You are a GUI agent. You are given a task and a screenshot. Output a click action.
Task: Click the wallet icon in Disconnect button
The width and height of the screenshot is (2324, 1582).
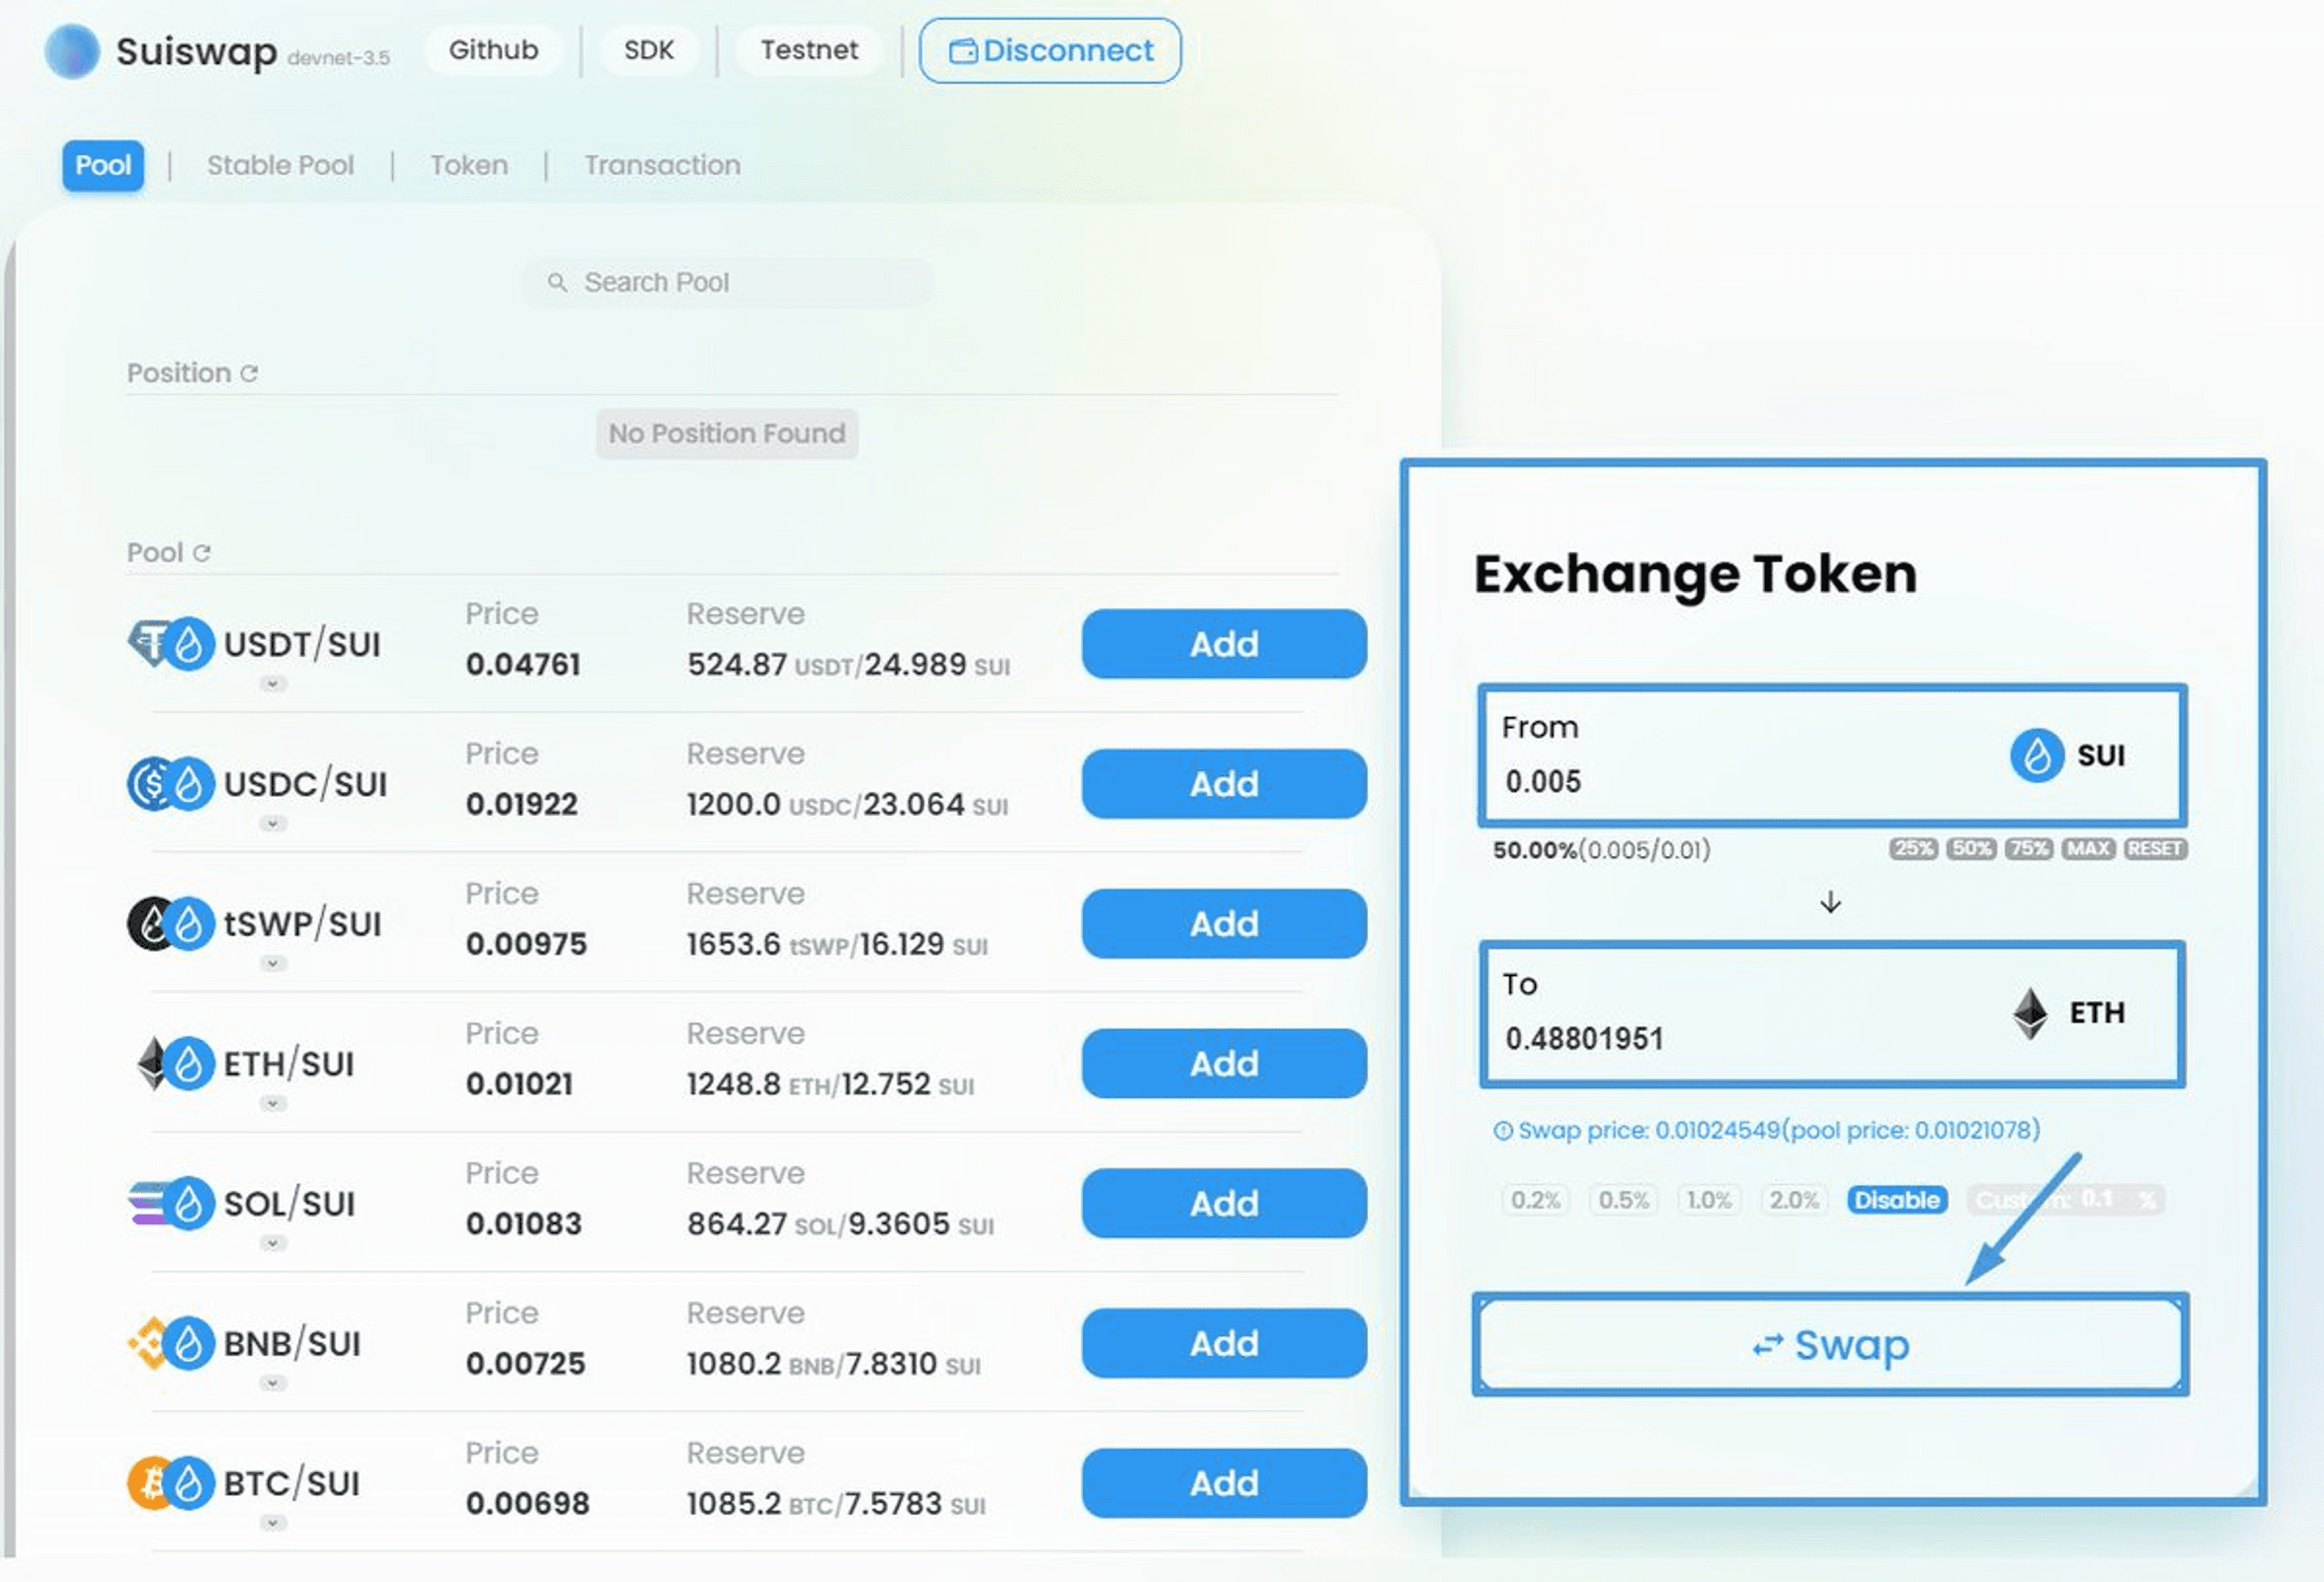coord(963,51)
